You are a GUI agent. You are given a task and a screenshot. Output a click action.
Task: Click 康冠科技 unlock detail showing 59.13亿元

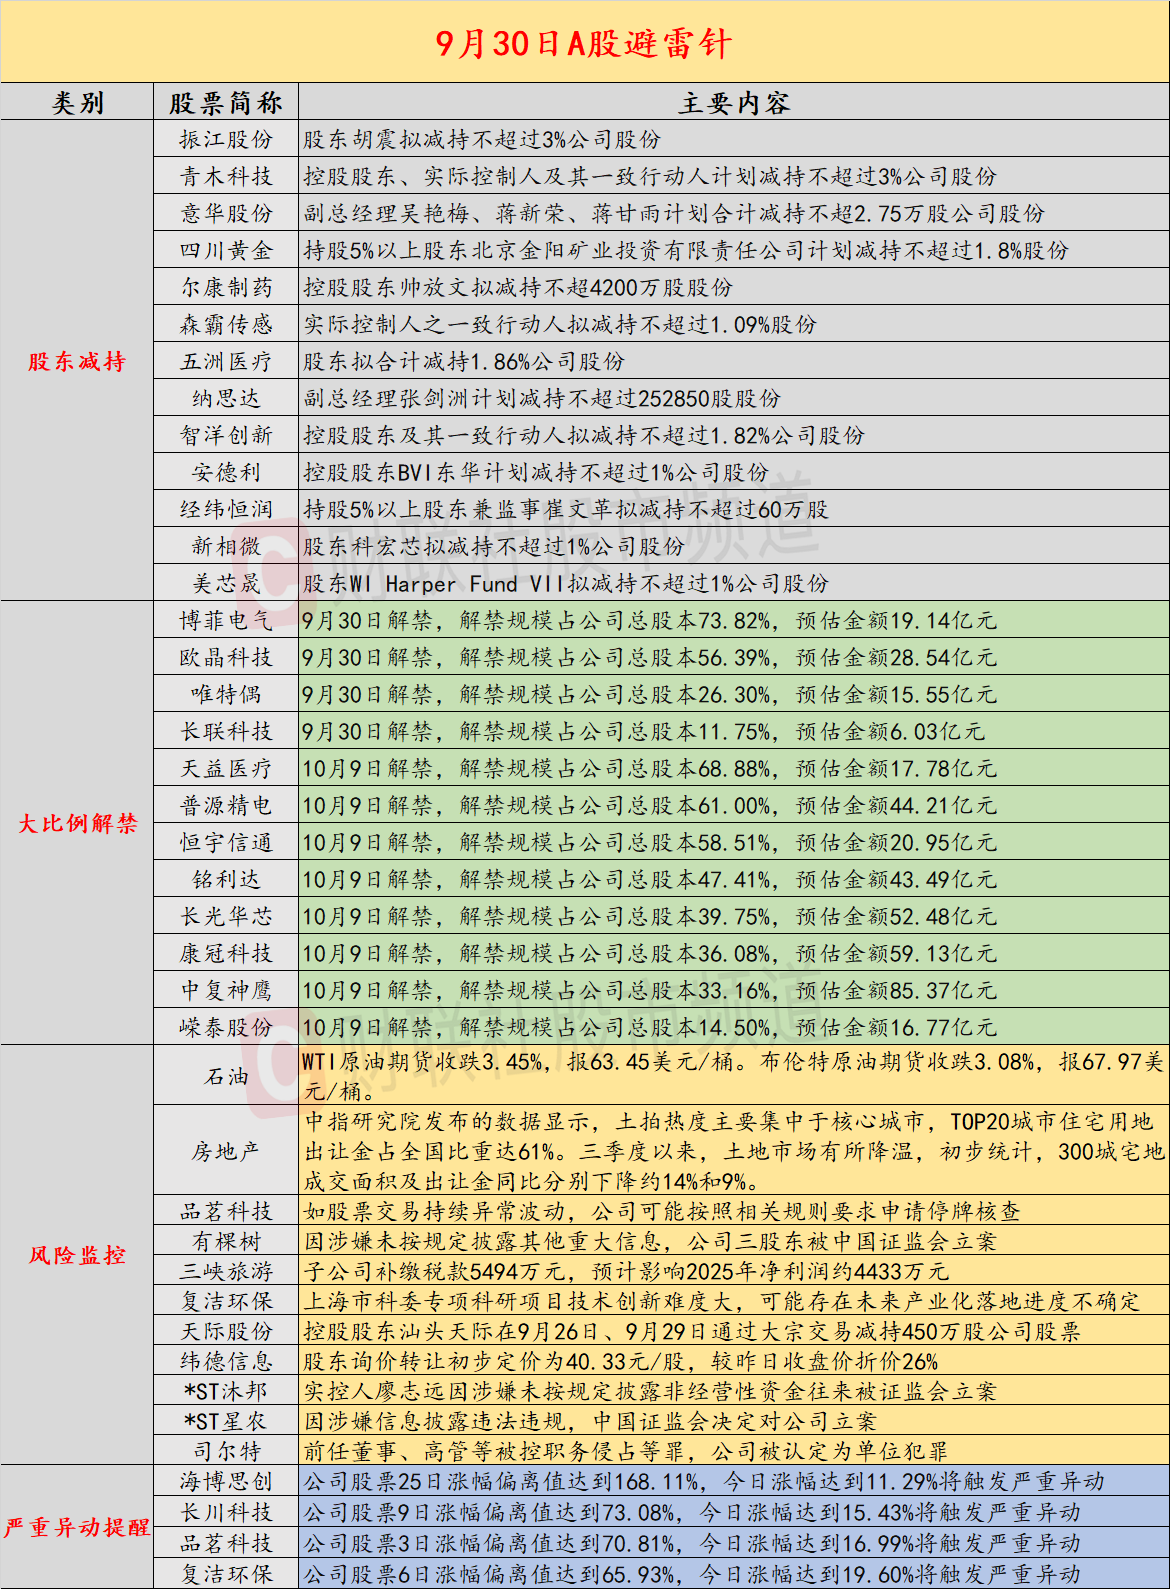tap(734, 953)
